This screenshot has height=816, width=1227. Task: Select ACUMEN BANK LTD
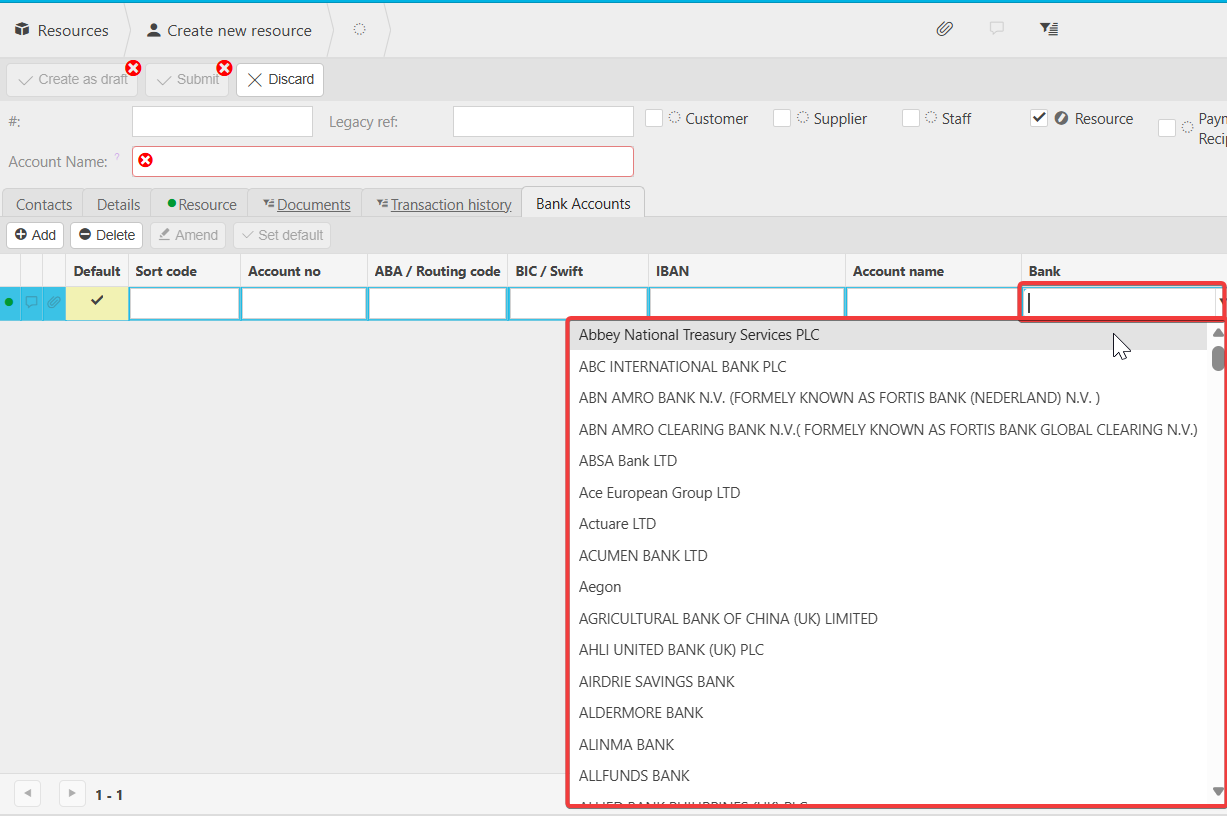tap(888, 556)
